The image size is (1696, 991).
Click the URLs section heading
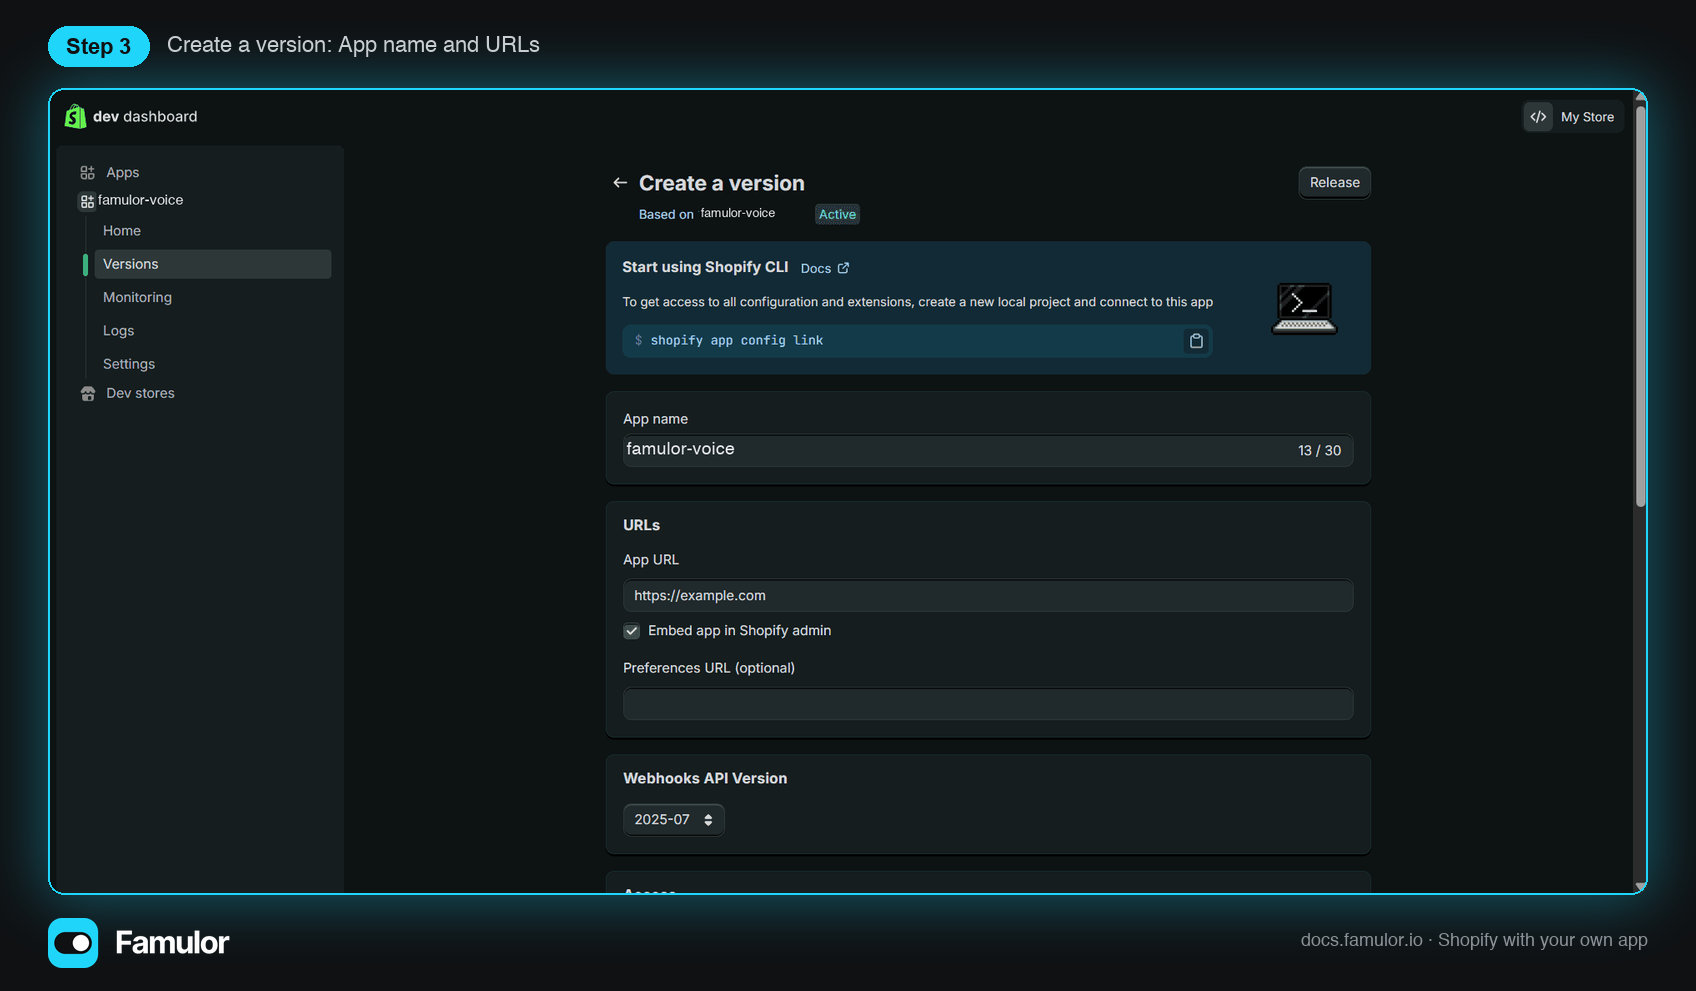pyautogui.click(x=641, y=525)
